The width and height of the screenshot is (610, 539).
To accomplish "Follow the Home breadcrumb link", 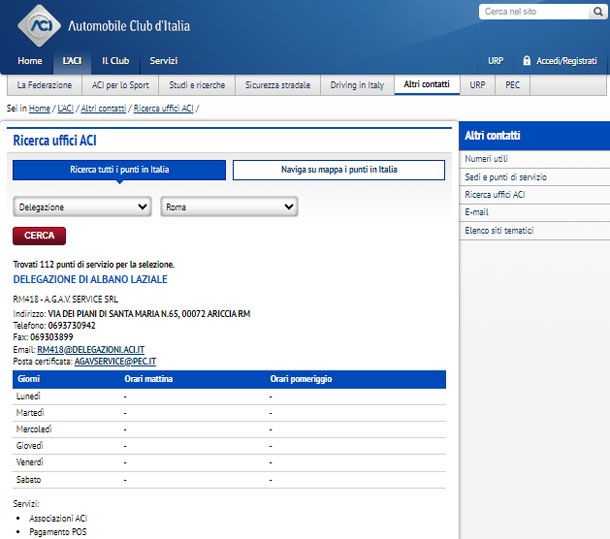I will click(40, 108).
